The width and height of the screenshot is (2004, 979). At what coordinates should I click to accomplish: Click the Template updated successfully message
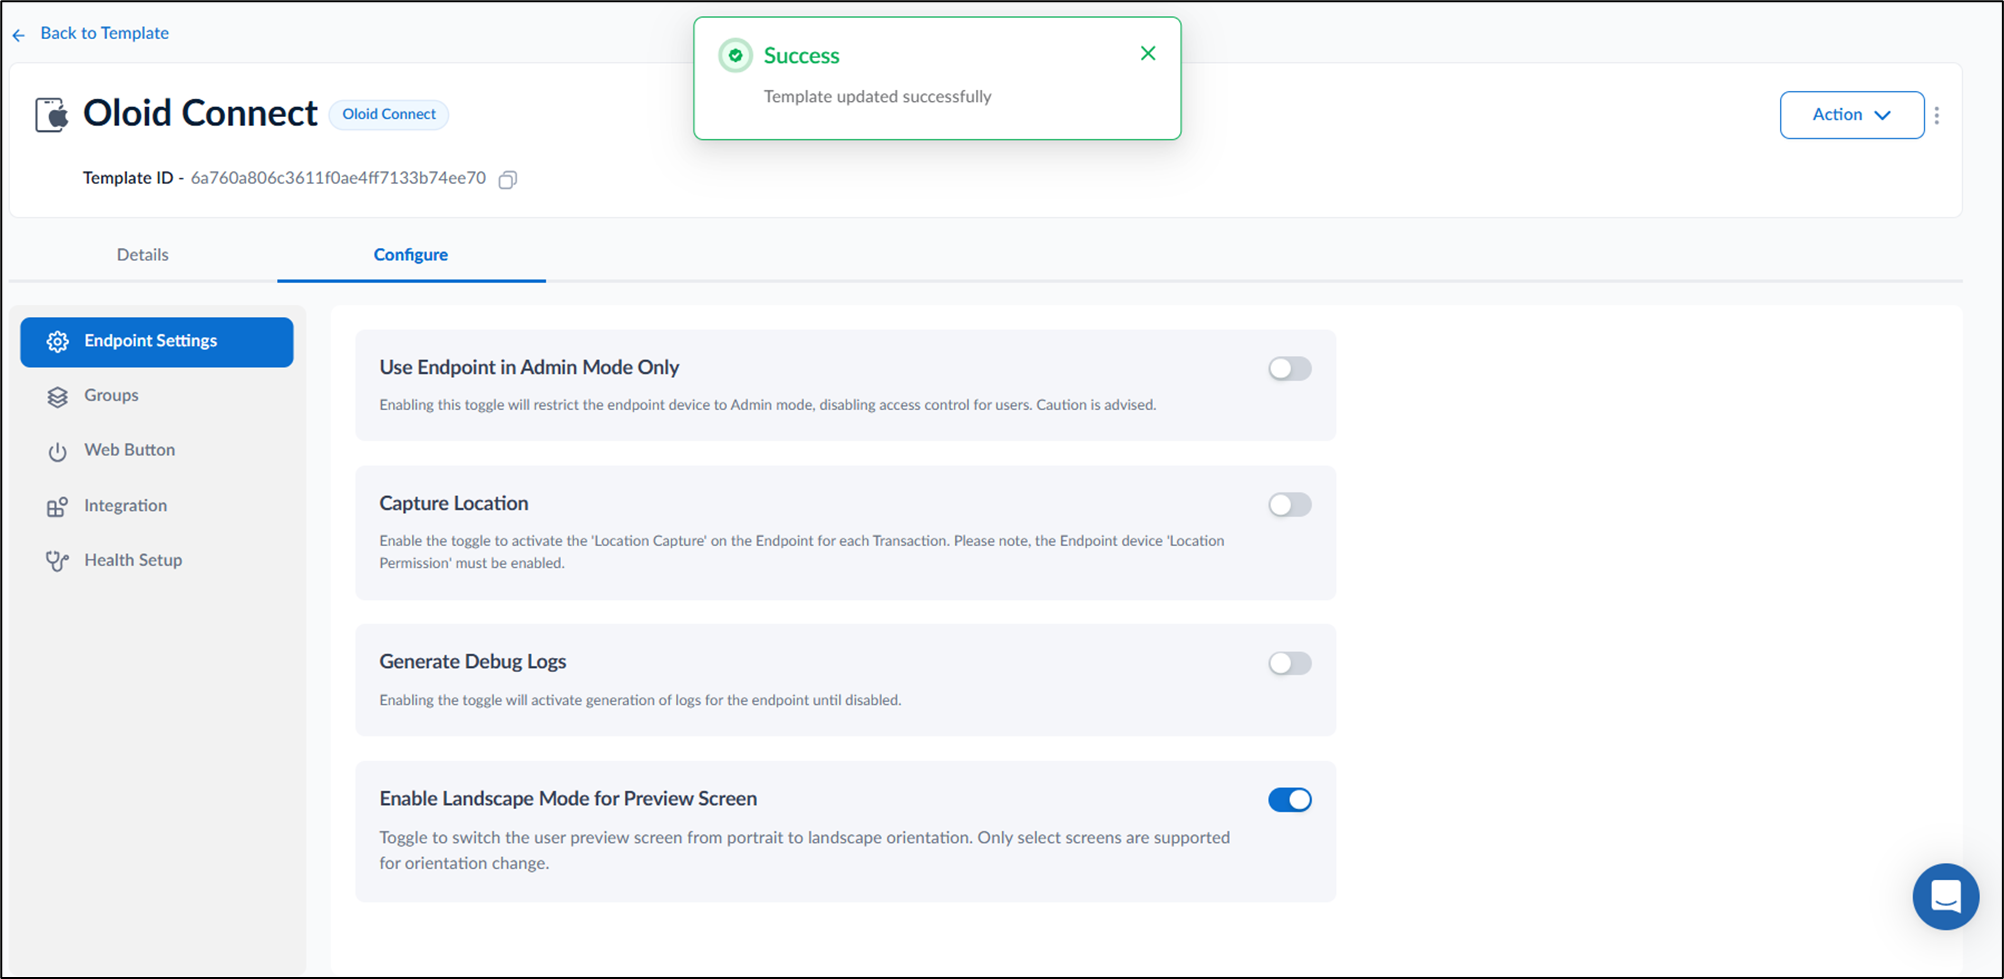877,97
